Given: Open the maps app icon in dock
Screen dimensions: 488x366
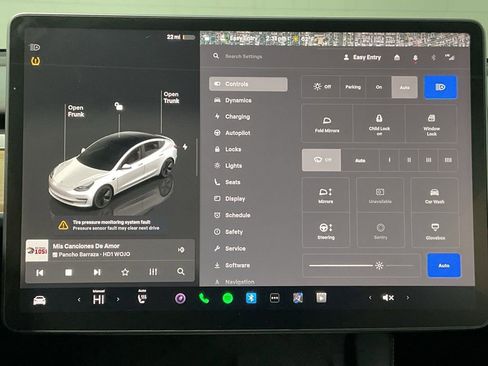Looking at the screenshot, I should 298,298.
